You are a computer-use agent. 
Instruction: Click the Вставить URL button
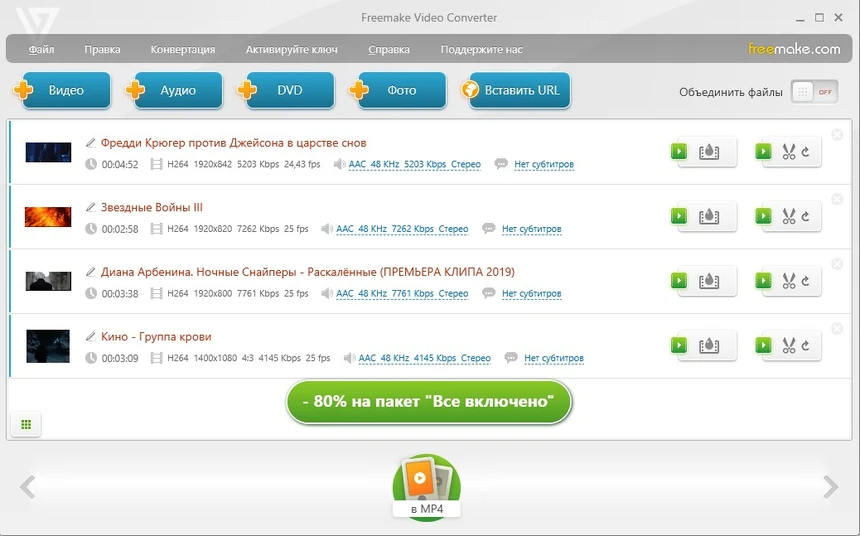(x=516, y=90)
